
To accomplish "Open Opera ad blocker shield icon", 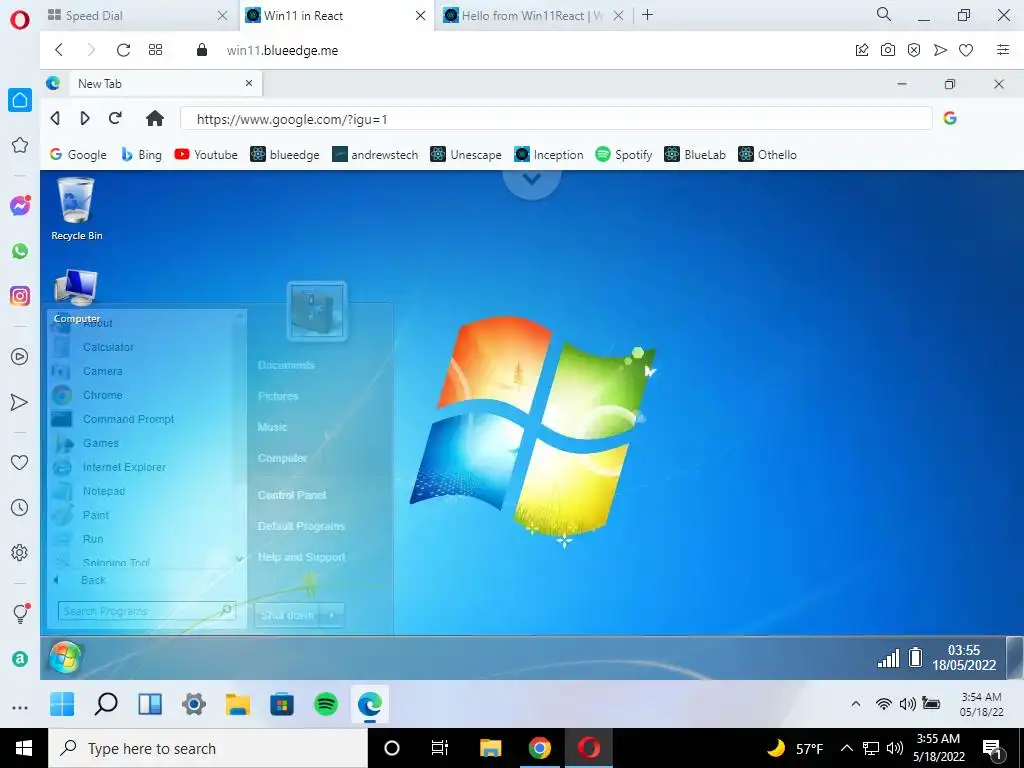I will coord(914,50).
